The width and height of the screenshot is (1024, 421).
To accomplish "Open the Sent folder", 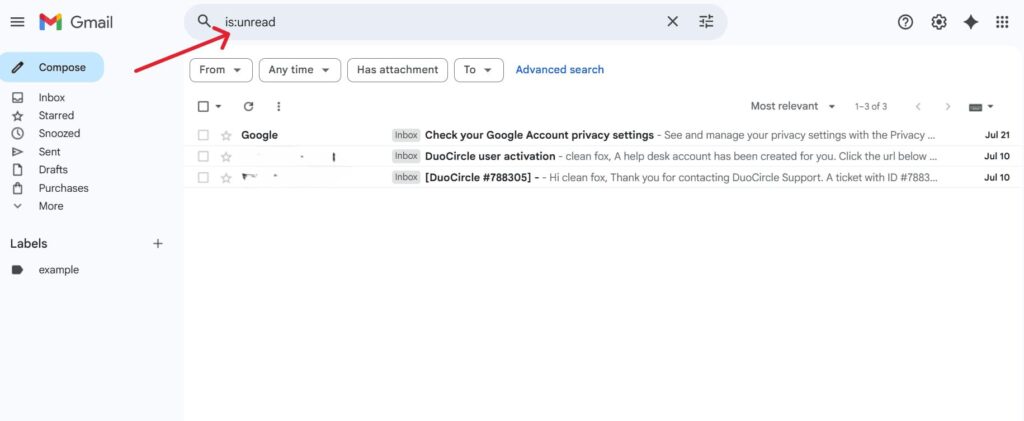I will pos(49,151).
